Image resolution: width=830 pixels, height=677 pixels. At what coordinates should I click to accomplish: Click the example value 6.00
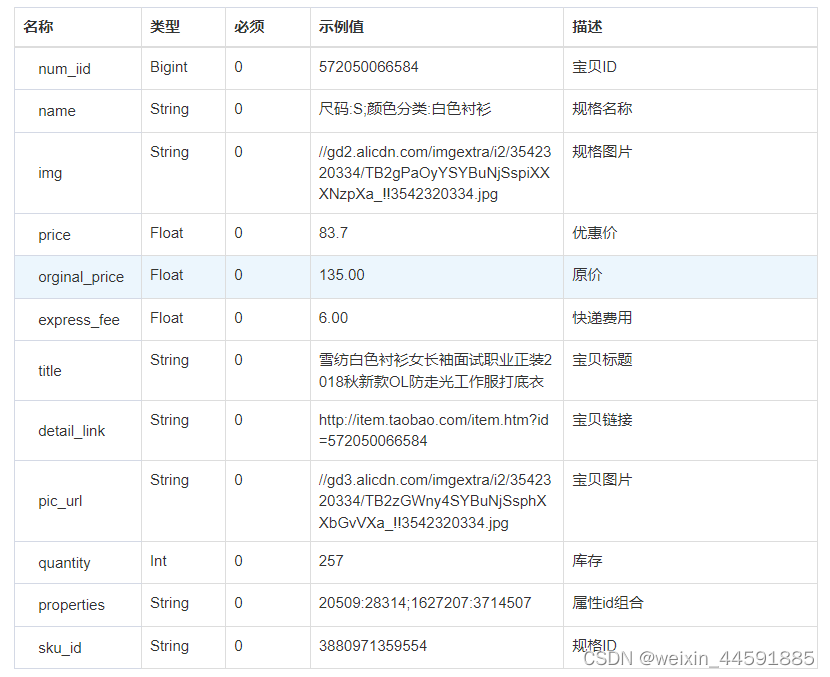pos(333,318)
